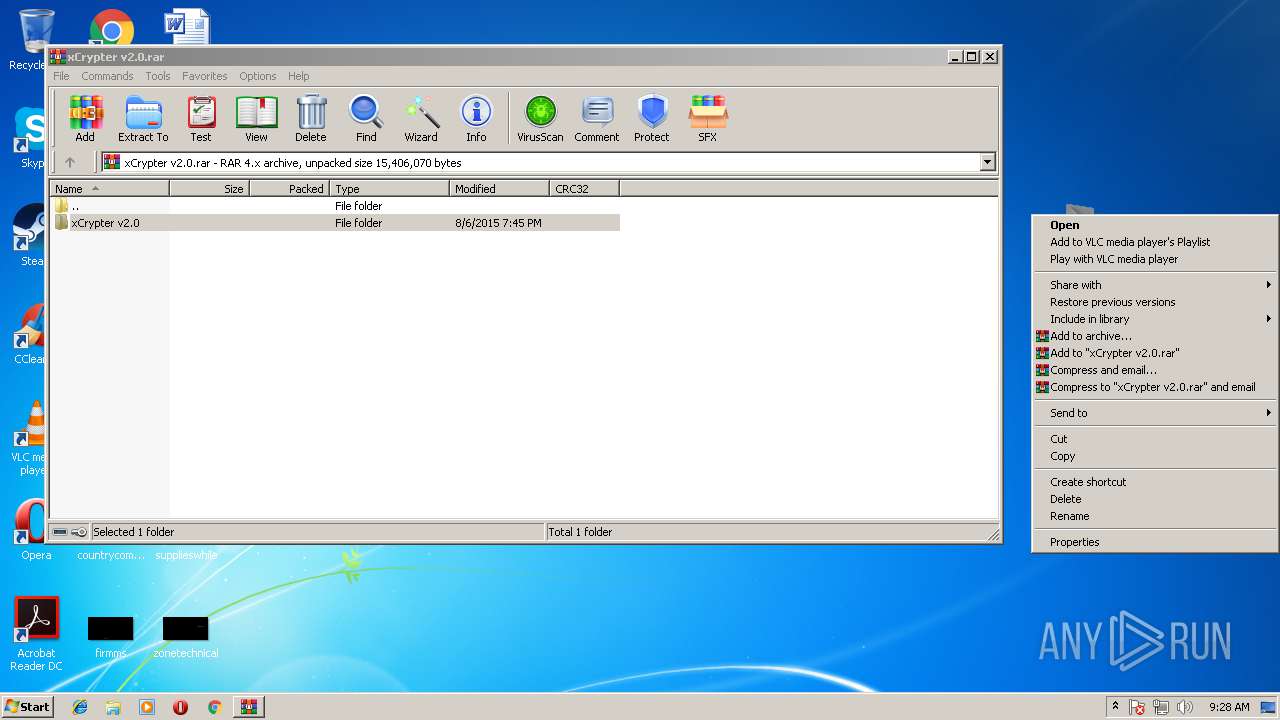
Task: Open the Tools menu
Action: tap(158, 76)
